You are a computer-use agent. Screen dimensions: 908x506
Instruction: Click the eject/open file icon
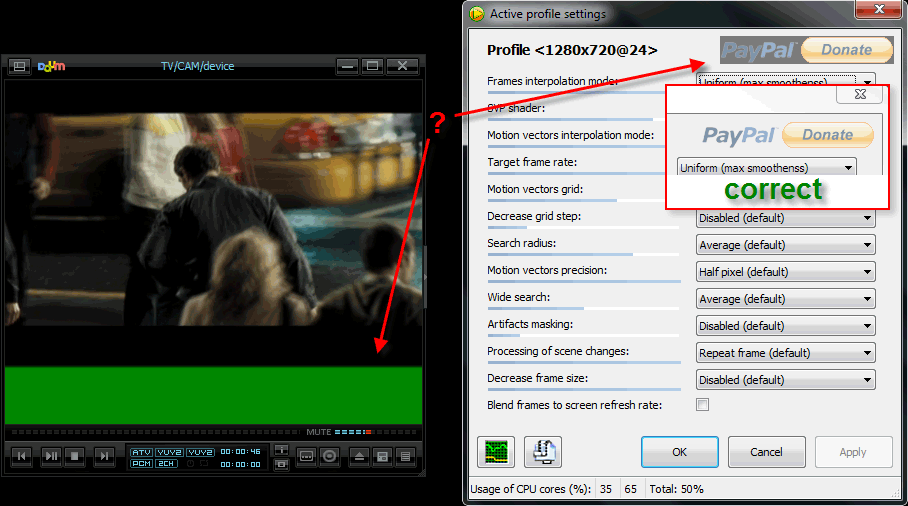pos(360,456)
